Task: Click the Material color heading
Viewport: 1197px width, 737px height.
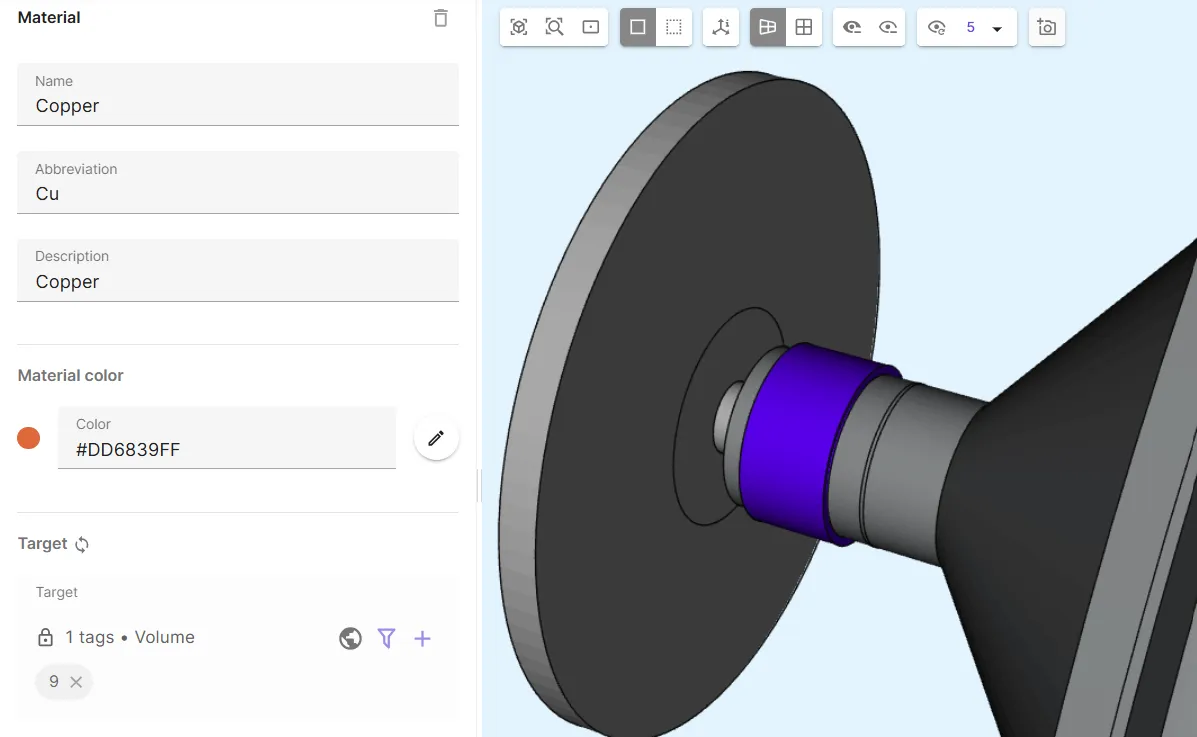Action: [x=70, y=376]
